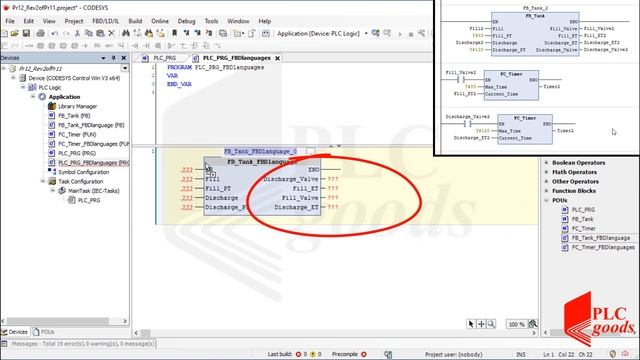
Task: Click the Login icon next to Application dropdown
Action: tap(376, 33)
